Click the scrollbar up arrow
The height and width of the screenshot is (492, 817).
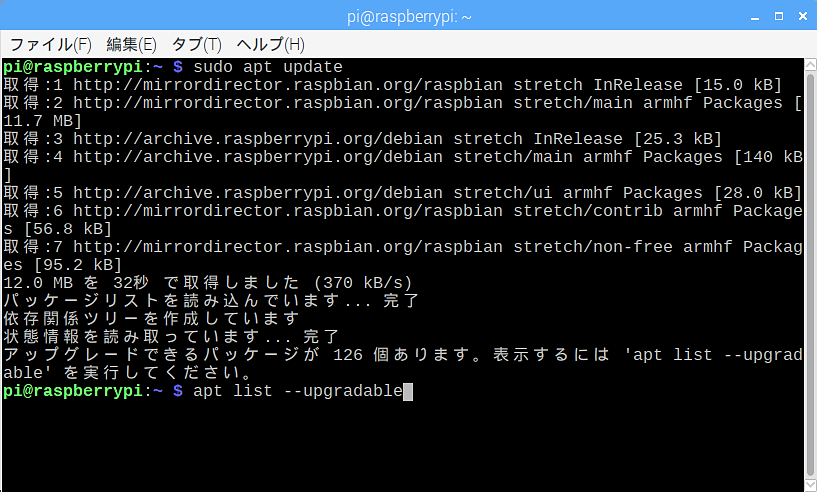tap(811, 65)
